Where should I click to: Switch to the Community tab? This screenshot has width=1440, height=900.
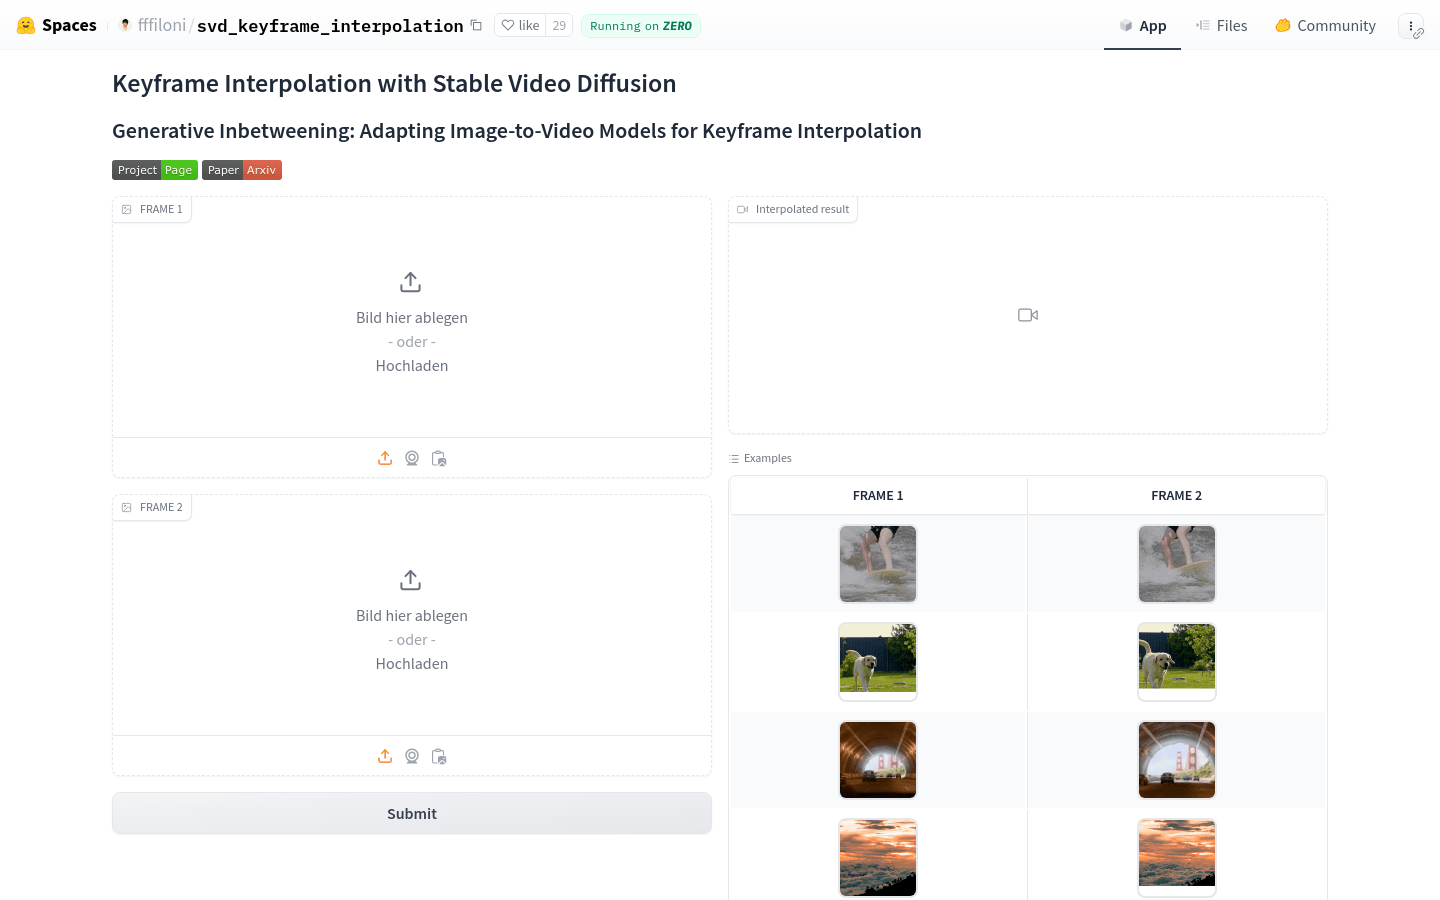(x=1325, y=26)
